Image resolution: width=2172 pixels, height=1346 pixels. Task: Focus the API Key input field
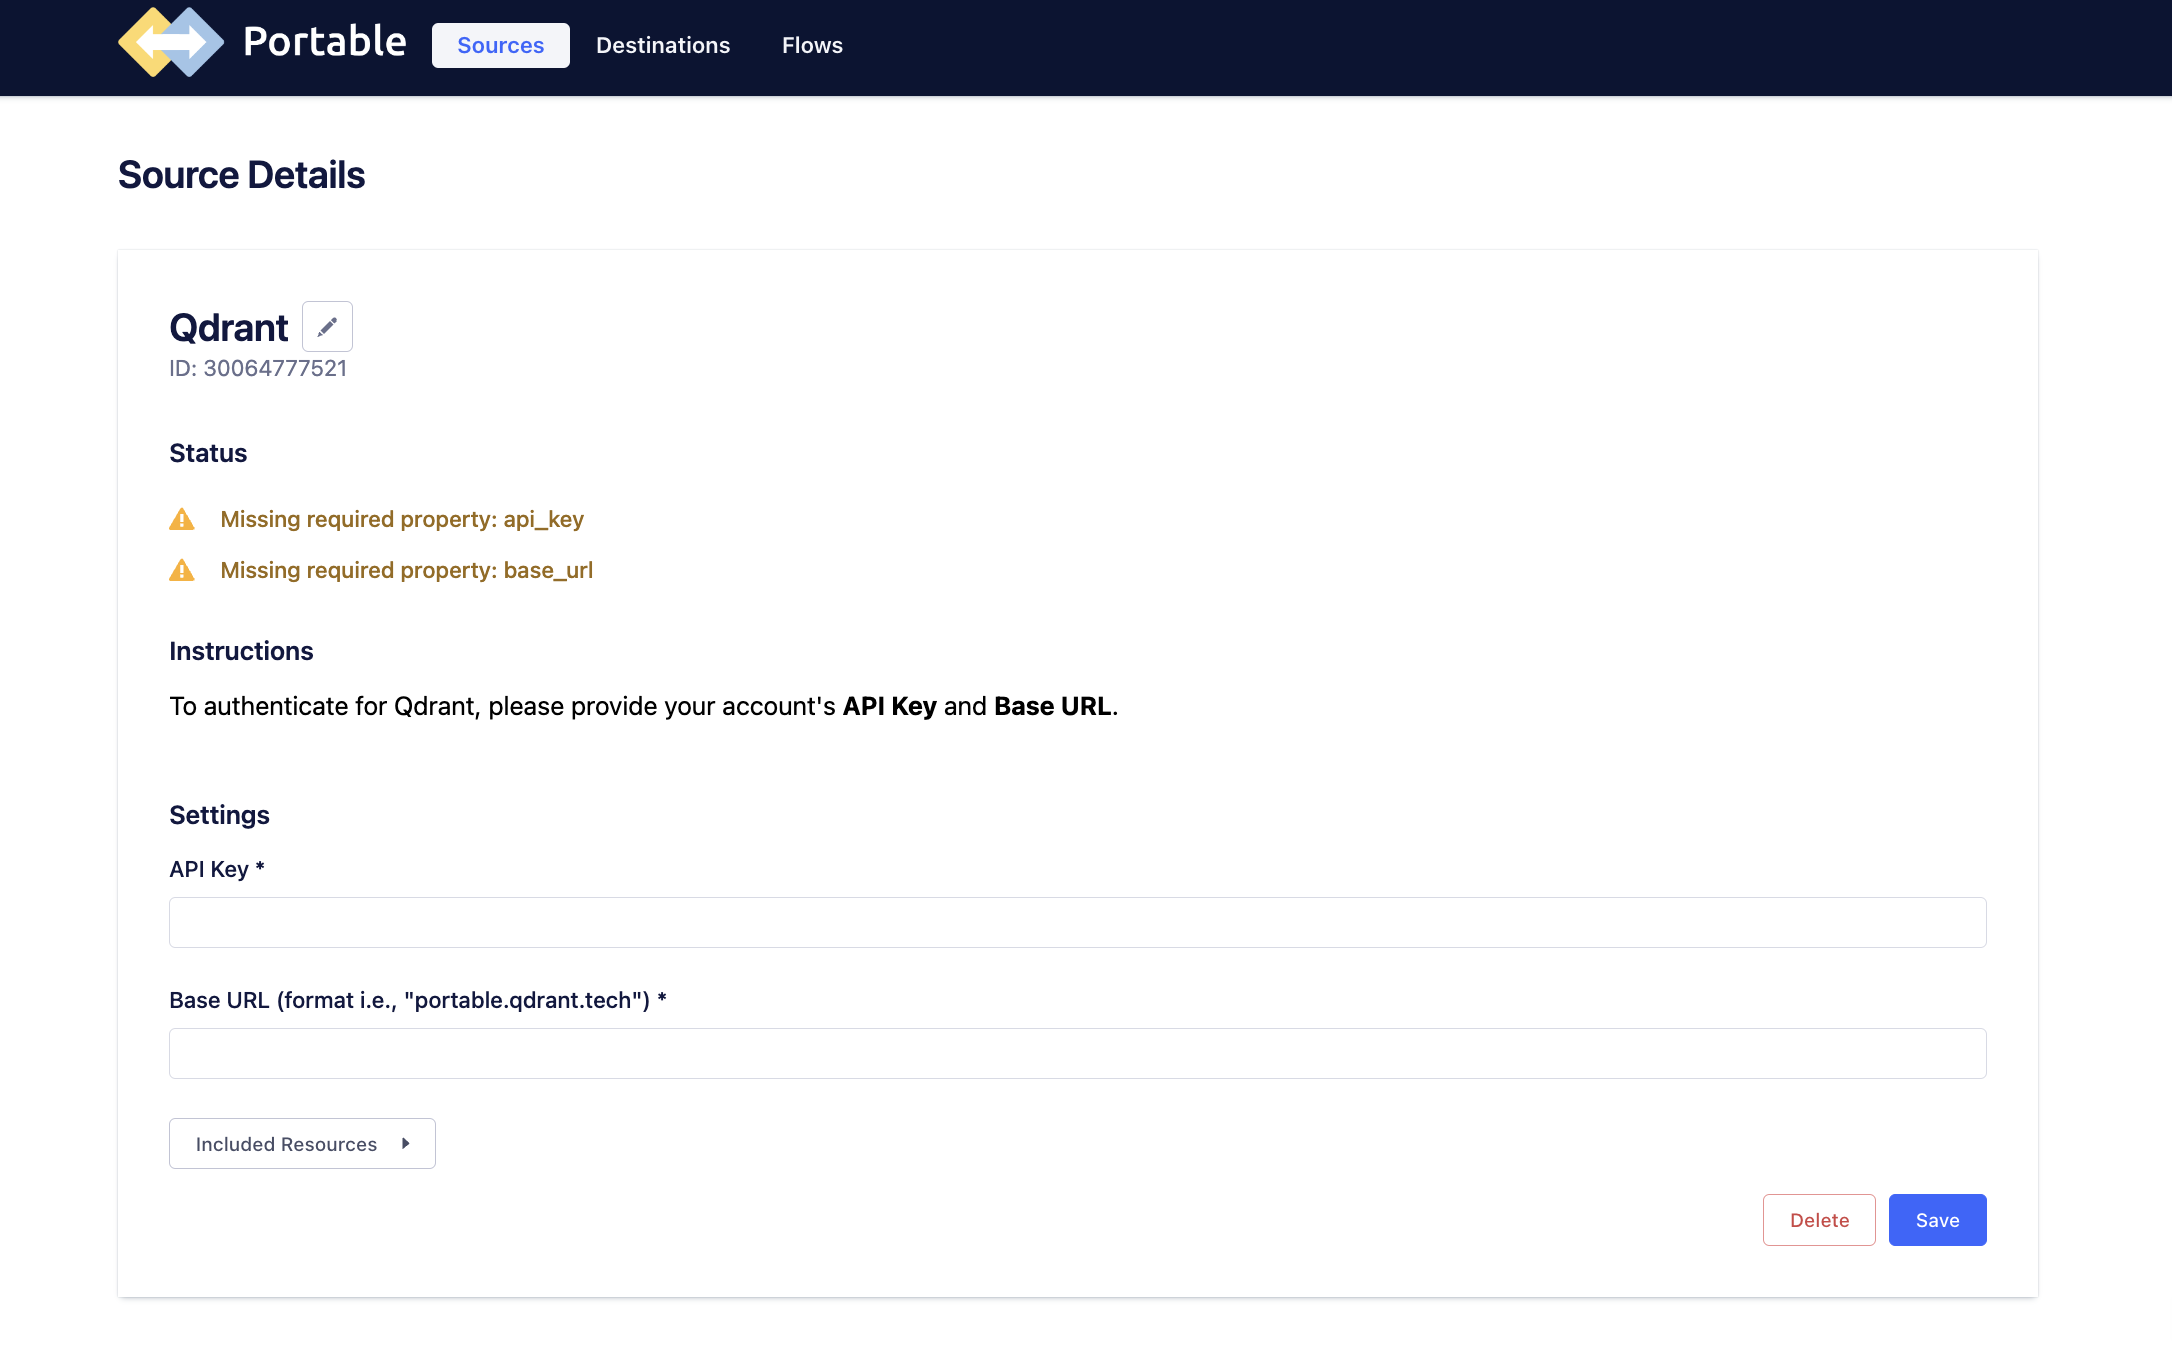(x=1078, y=922)
